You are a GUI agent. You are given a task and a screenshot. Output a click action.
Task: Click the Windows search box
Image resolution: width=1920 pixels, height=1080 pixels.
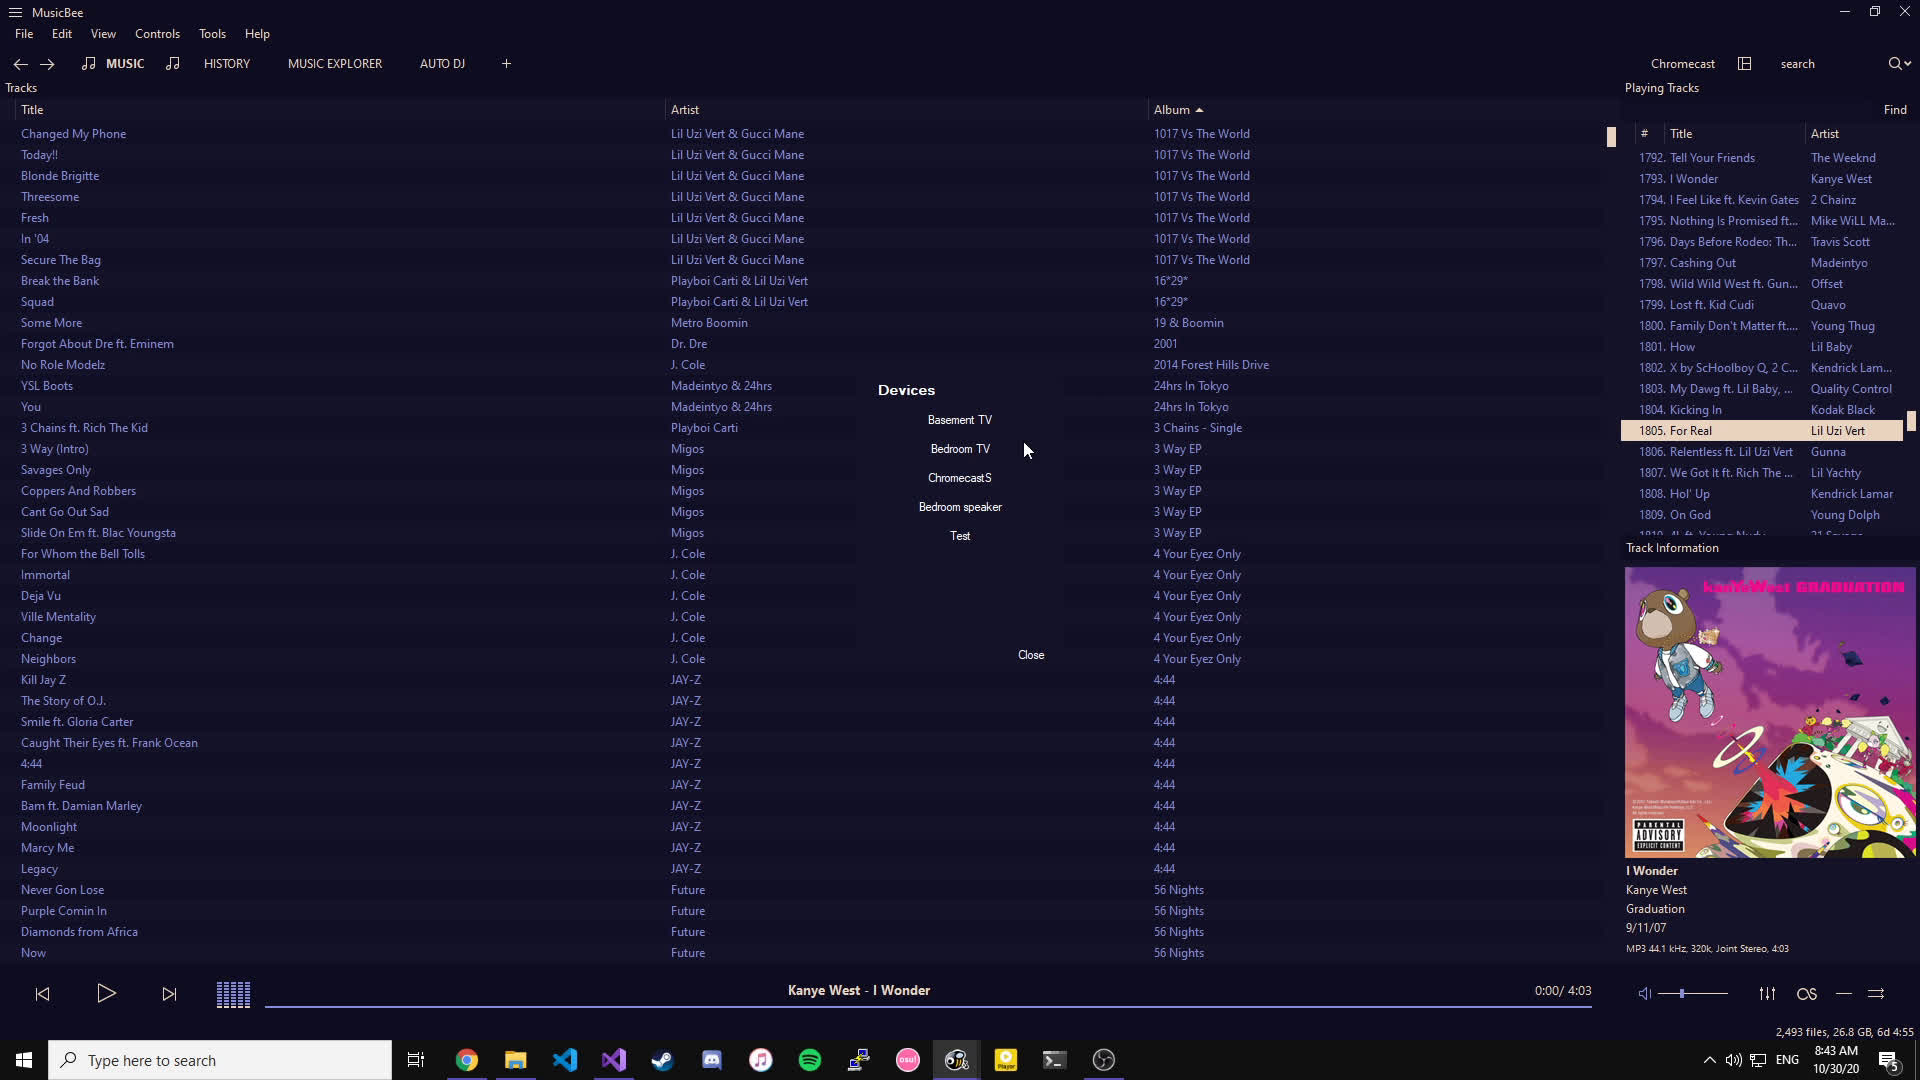click(x=220, y=1060)
